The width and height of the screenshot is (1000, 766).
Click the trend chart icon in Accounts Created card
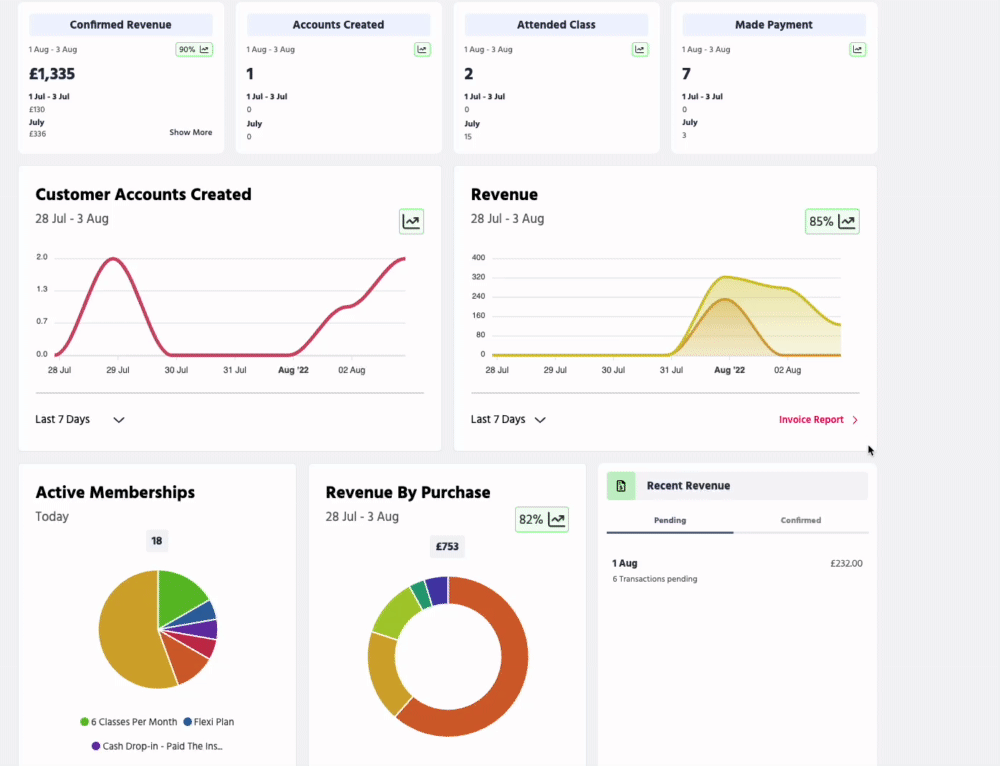tap(422, 49)
